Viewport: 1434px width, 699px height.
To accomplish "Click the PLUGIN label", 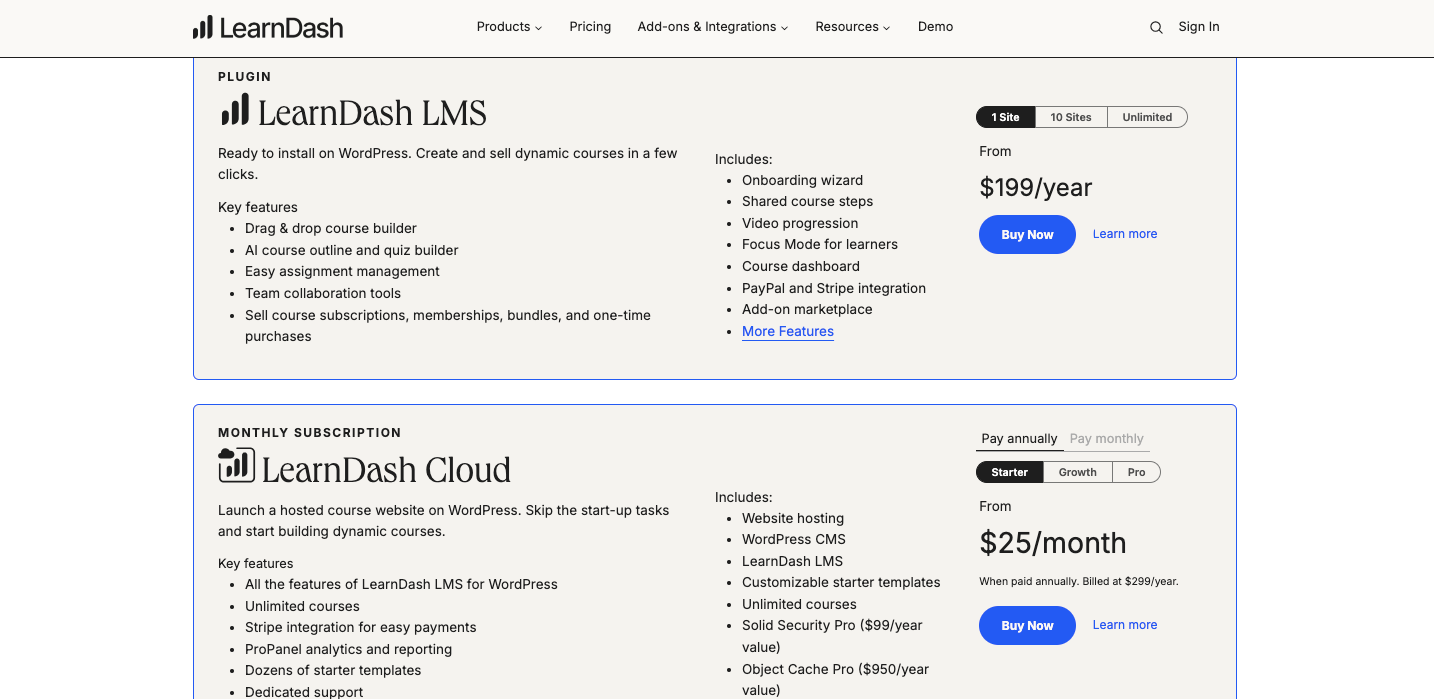I will click(x=245, y=77).
